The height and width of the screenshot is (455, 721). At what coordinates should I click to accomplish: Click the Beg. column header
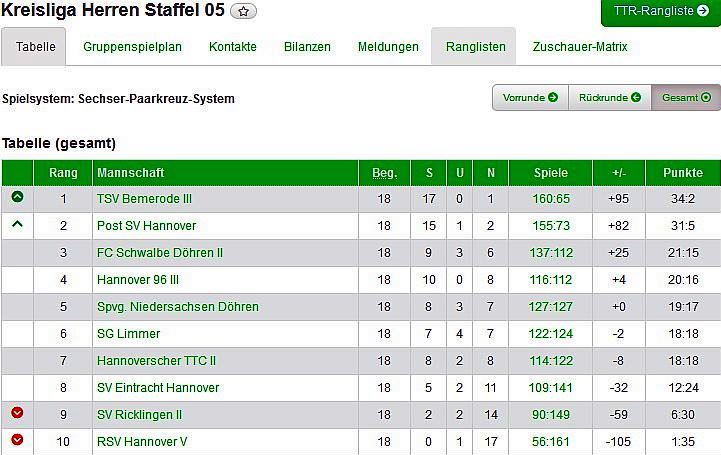point(384,173)
